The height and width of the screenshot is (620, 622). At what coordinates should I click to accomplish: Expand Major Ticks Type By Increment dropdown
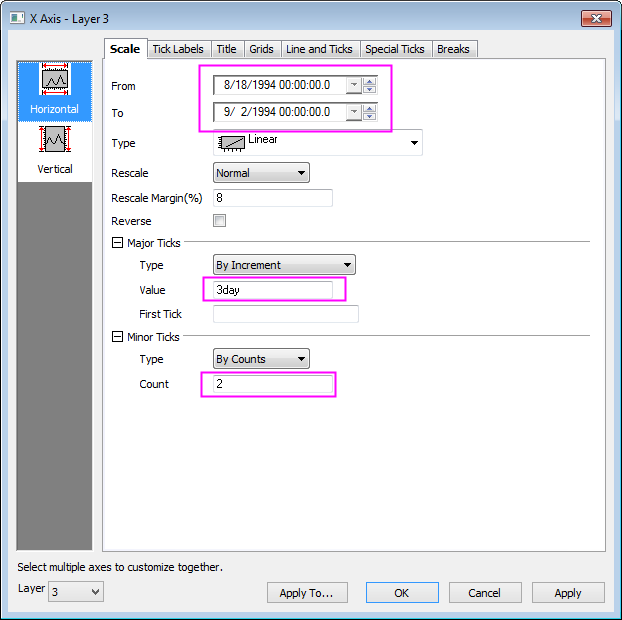pos(285,265)
